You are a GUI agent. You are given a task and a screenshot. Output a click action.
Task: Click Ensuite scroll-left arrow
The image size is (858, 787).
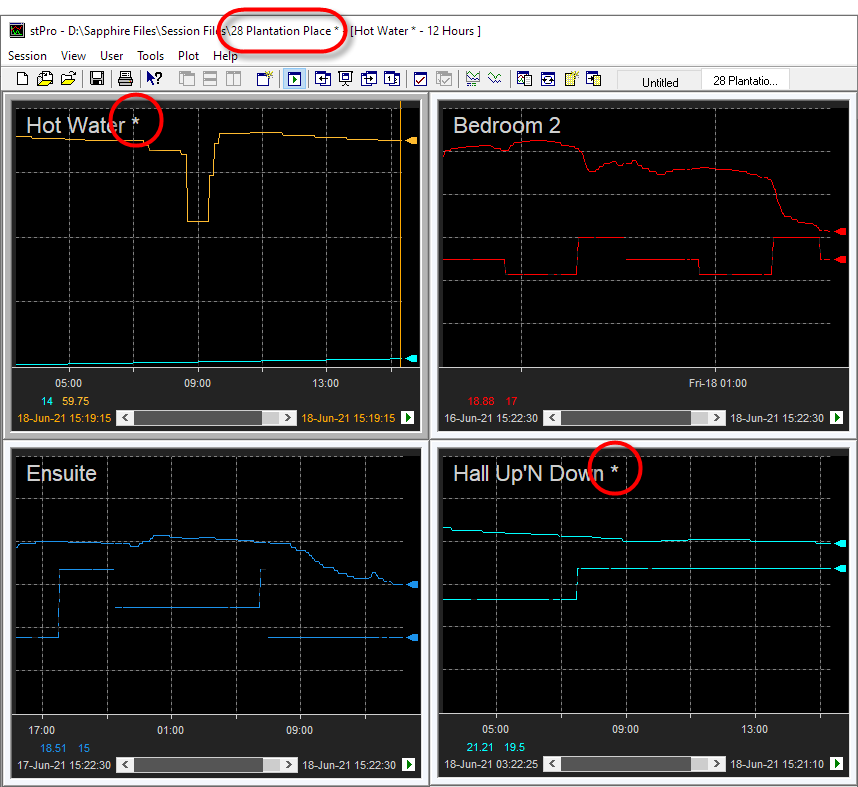125,765
